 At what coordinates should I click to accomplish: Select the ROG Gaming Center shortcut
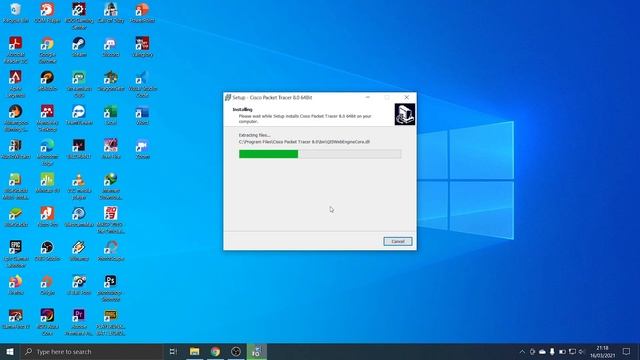(79, 16)
